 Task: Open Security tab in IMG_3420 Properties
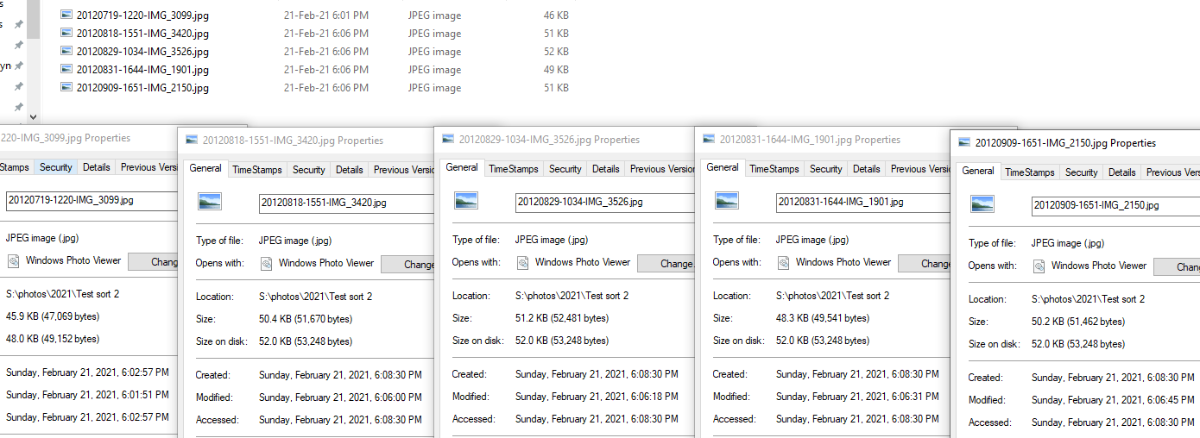pos(309,170)
